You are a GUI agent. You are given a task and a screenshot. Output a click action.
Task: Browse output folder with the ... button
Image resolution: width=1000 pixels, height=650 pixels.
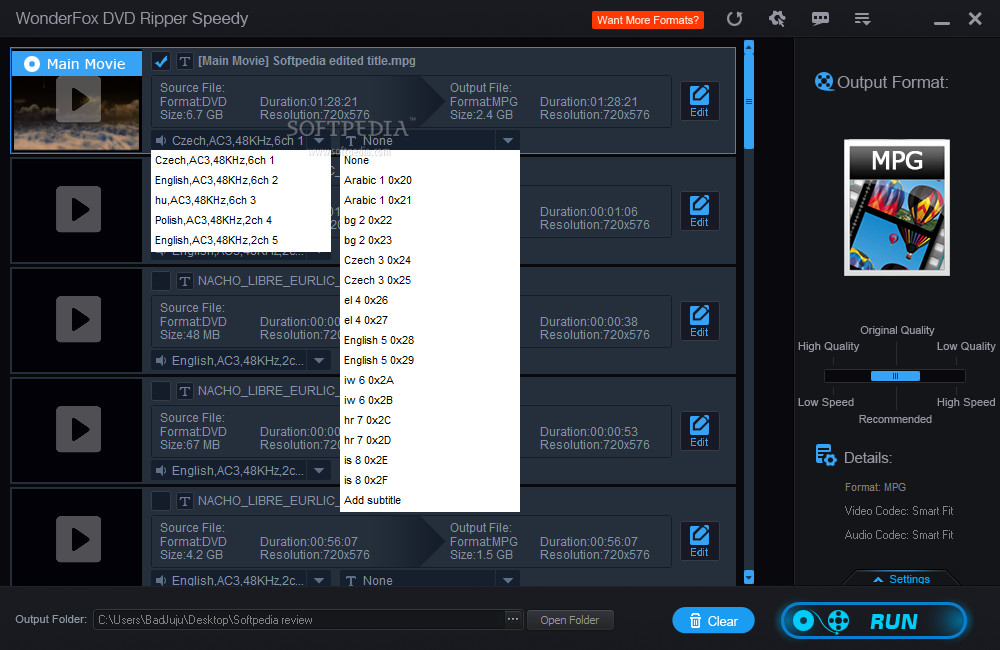(x=513, y=619)
